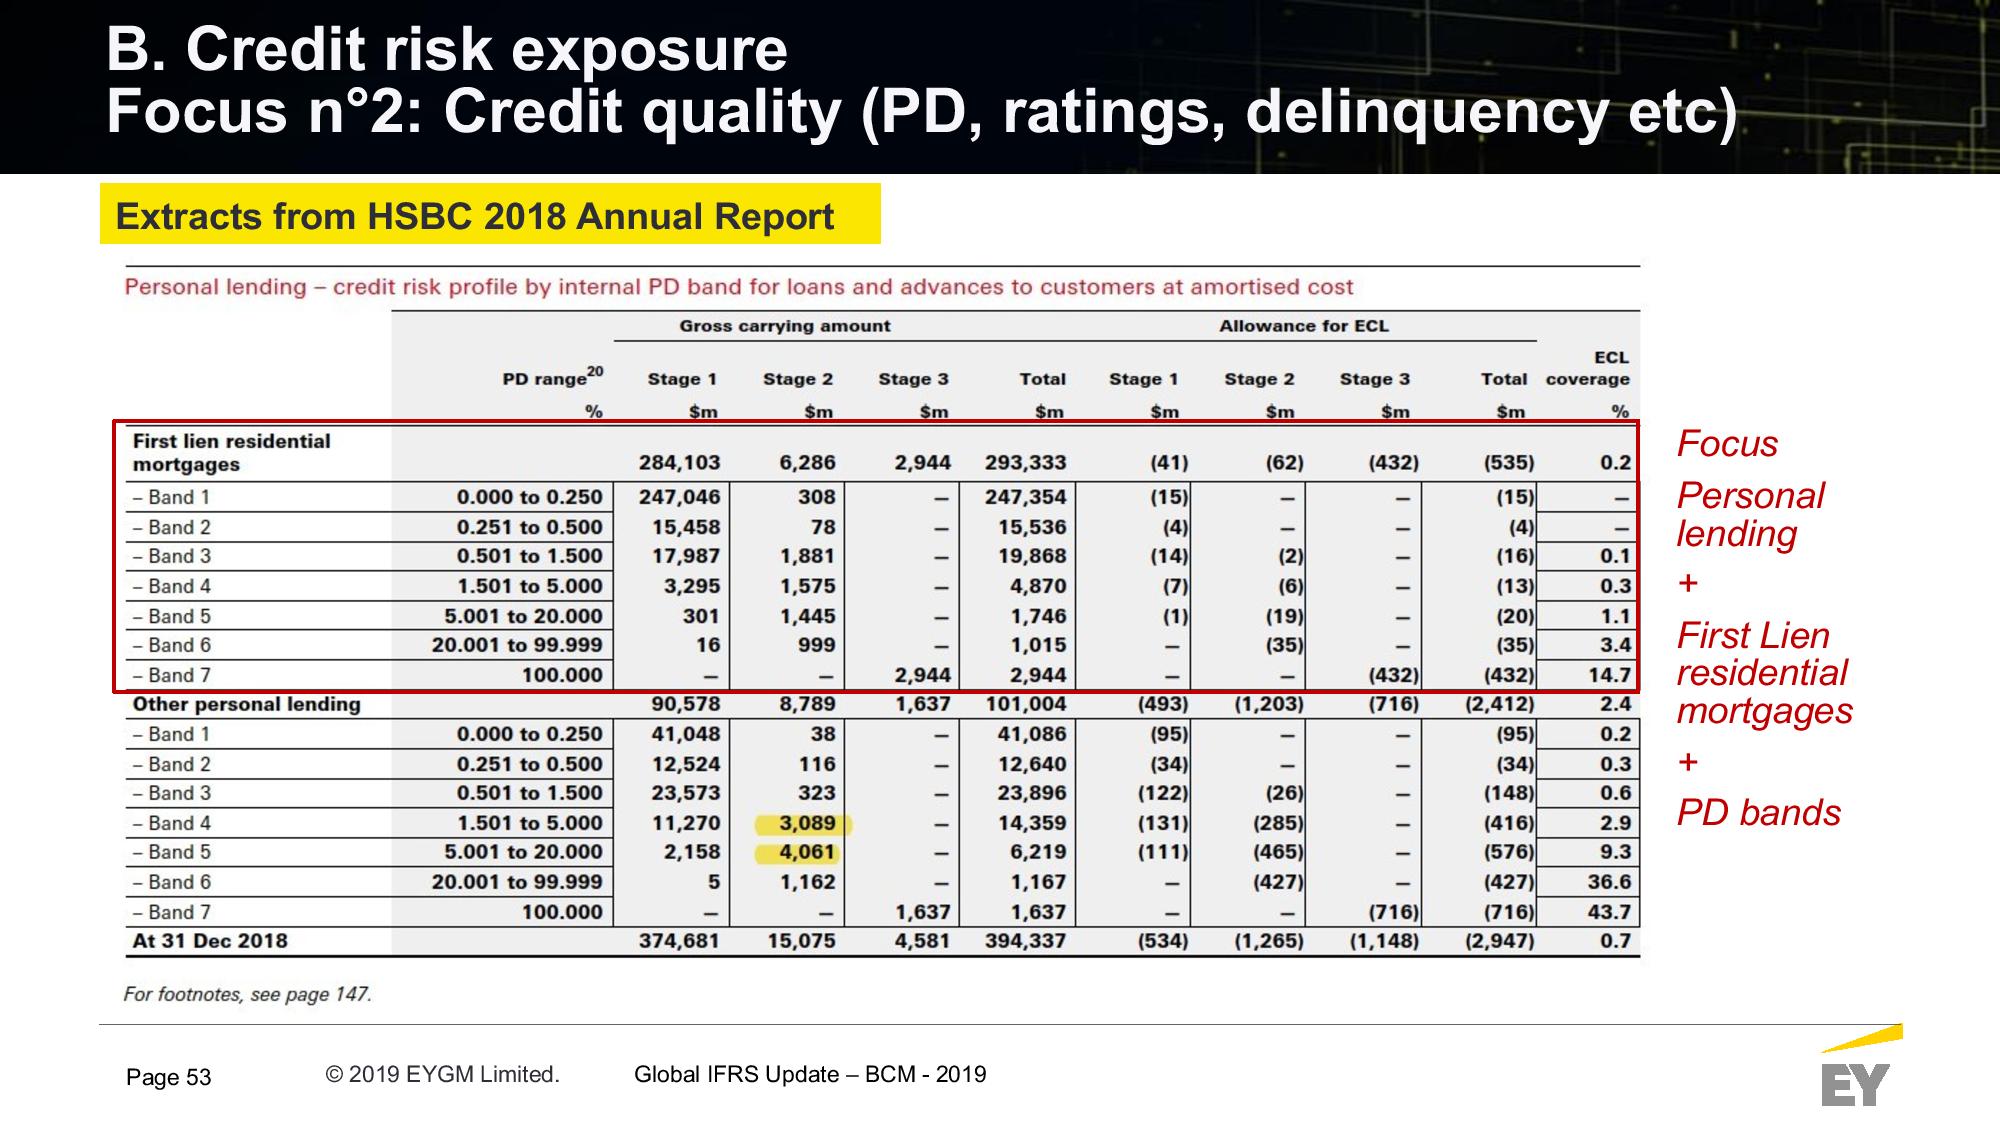Select the 'For footnotes, see page 147.' note

[247, 994]
